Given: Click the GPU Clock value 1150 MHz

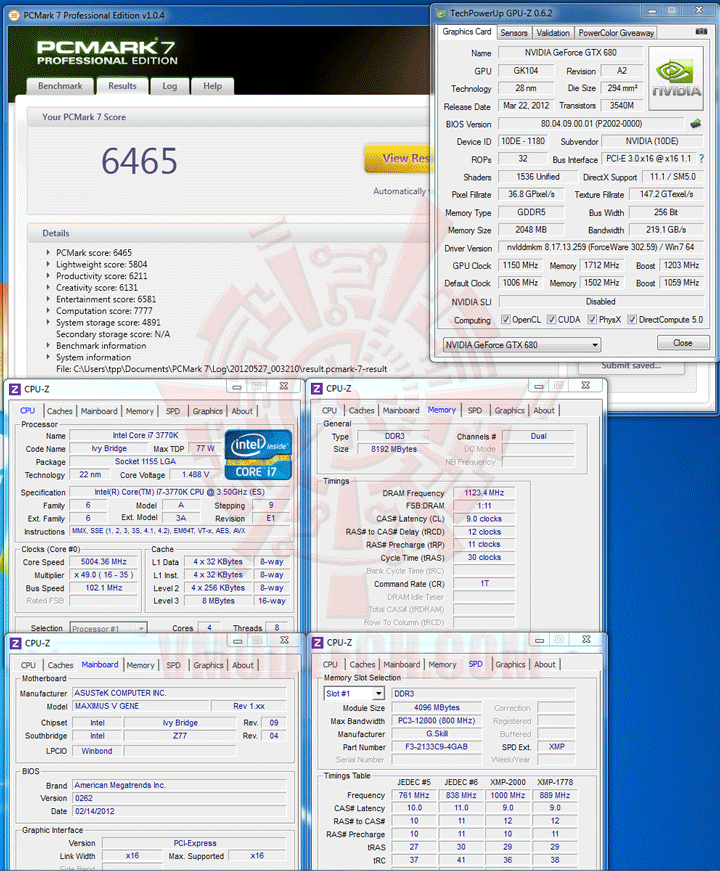Looking at the screenshot, I should click(x=520, y=266).
